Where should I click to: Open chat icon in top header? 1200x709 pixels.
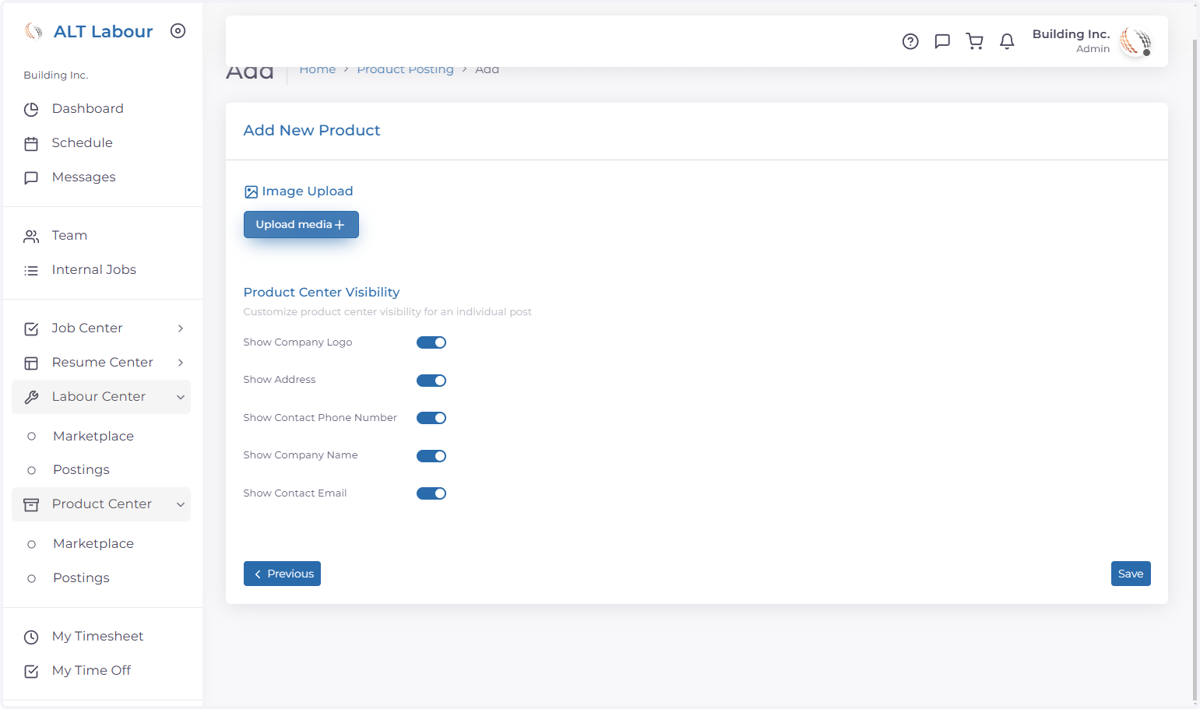click(x=942, y=41)
